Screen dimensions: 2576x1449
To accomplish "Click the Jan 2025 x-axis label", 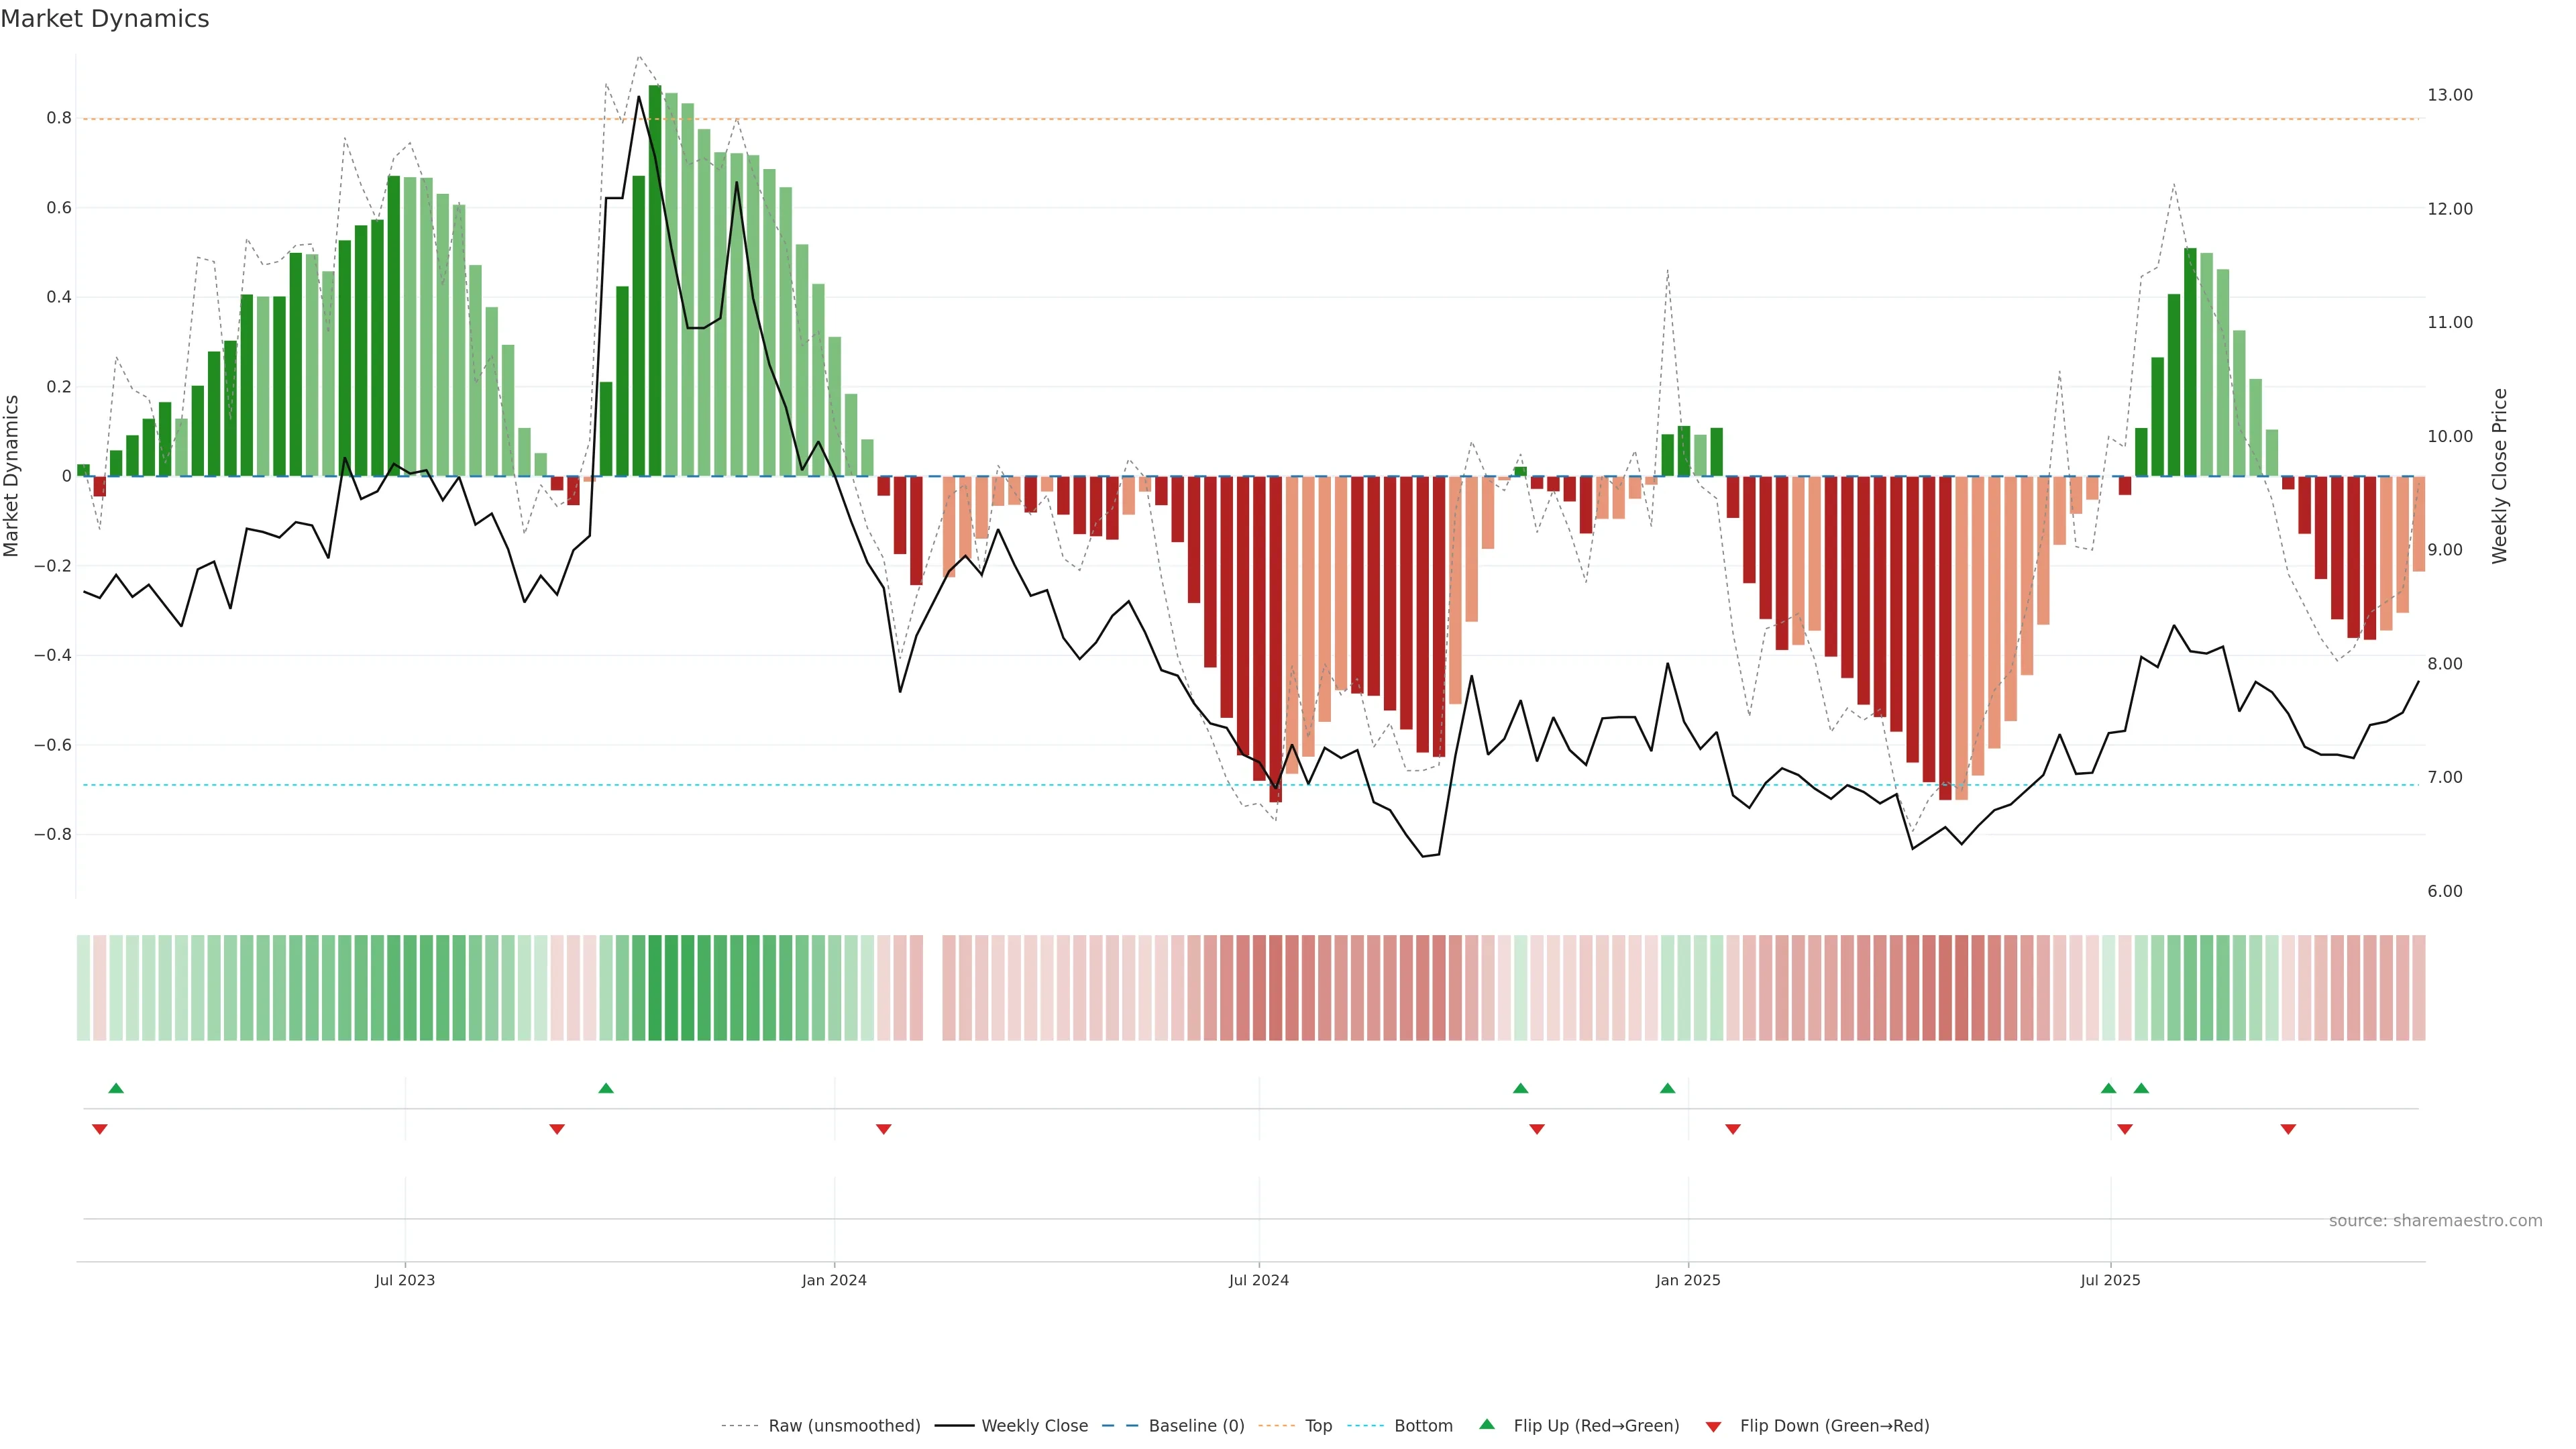I will click(1688, 1280).
